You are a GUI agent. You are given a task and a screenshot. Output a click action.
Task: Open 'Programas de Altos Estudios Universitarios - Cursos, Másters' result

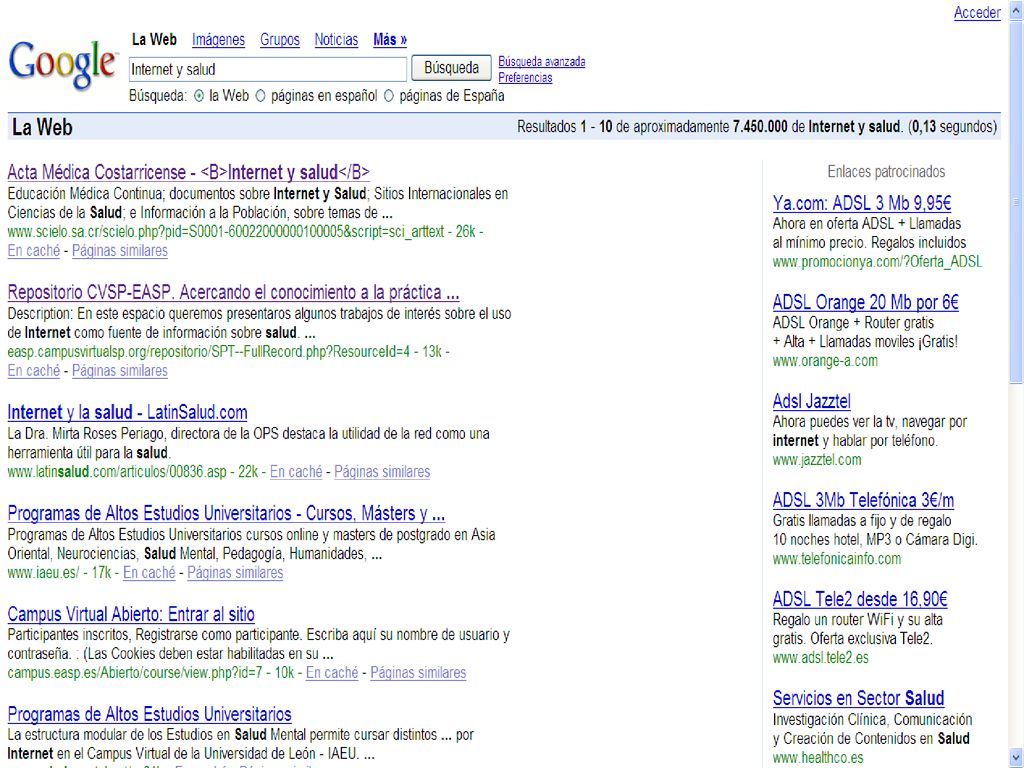pyautogui.click(x=227, y=513)
